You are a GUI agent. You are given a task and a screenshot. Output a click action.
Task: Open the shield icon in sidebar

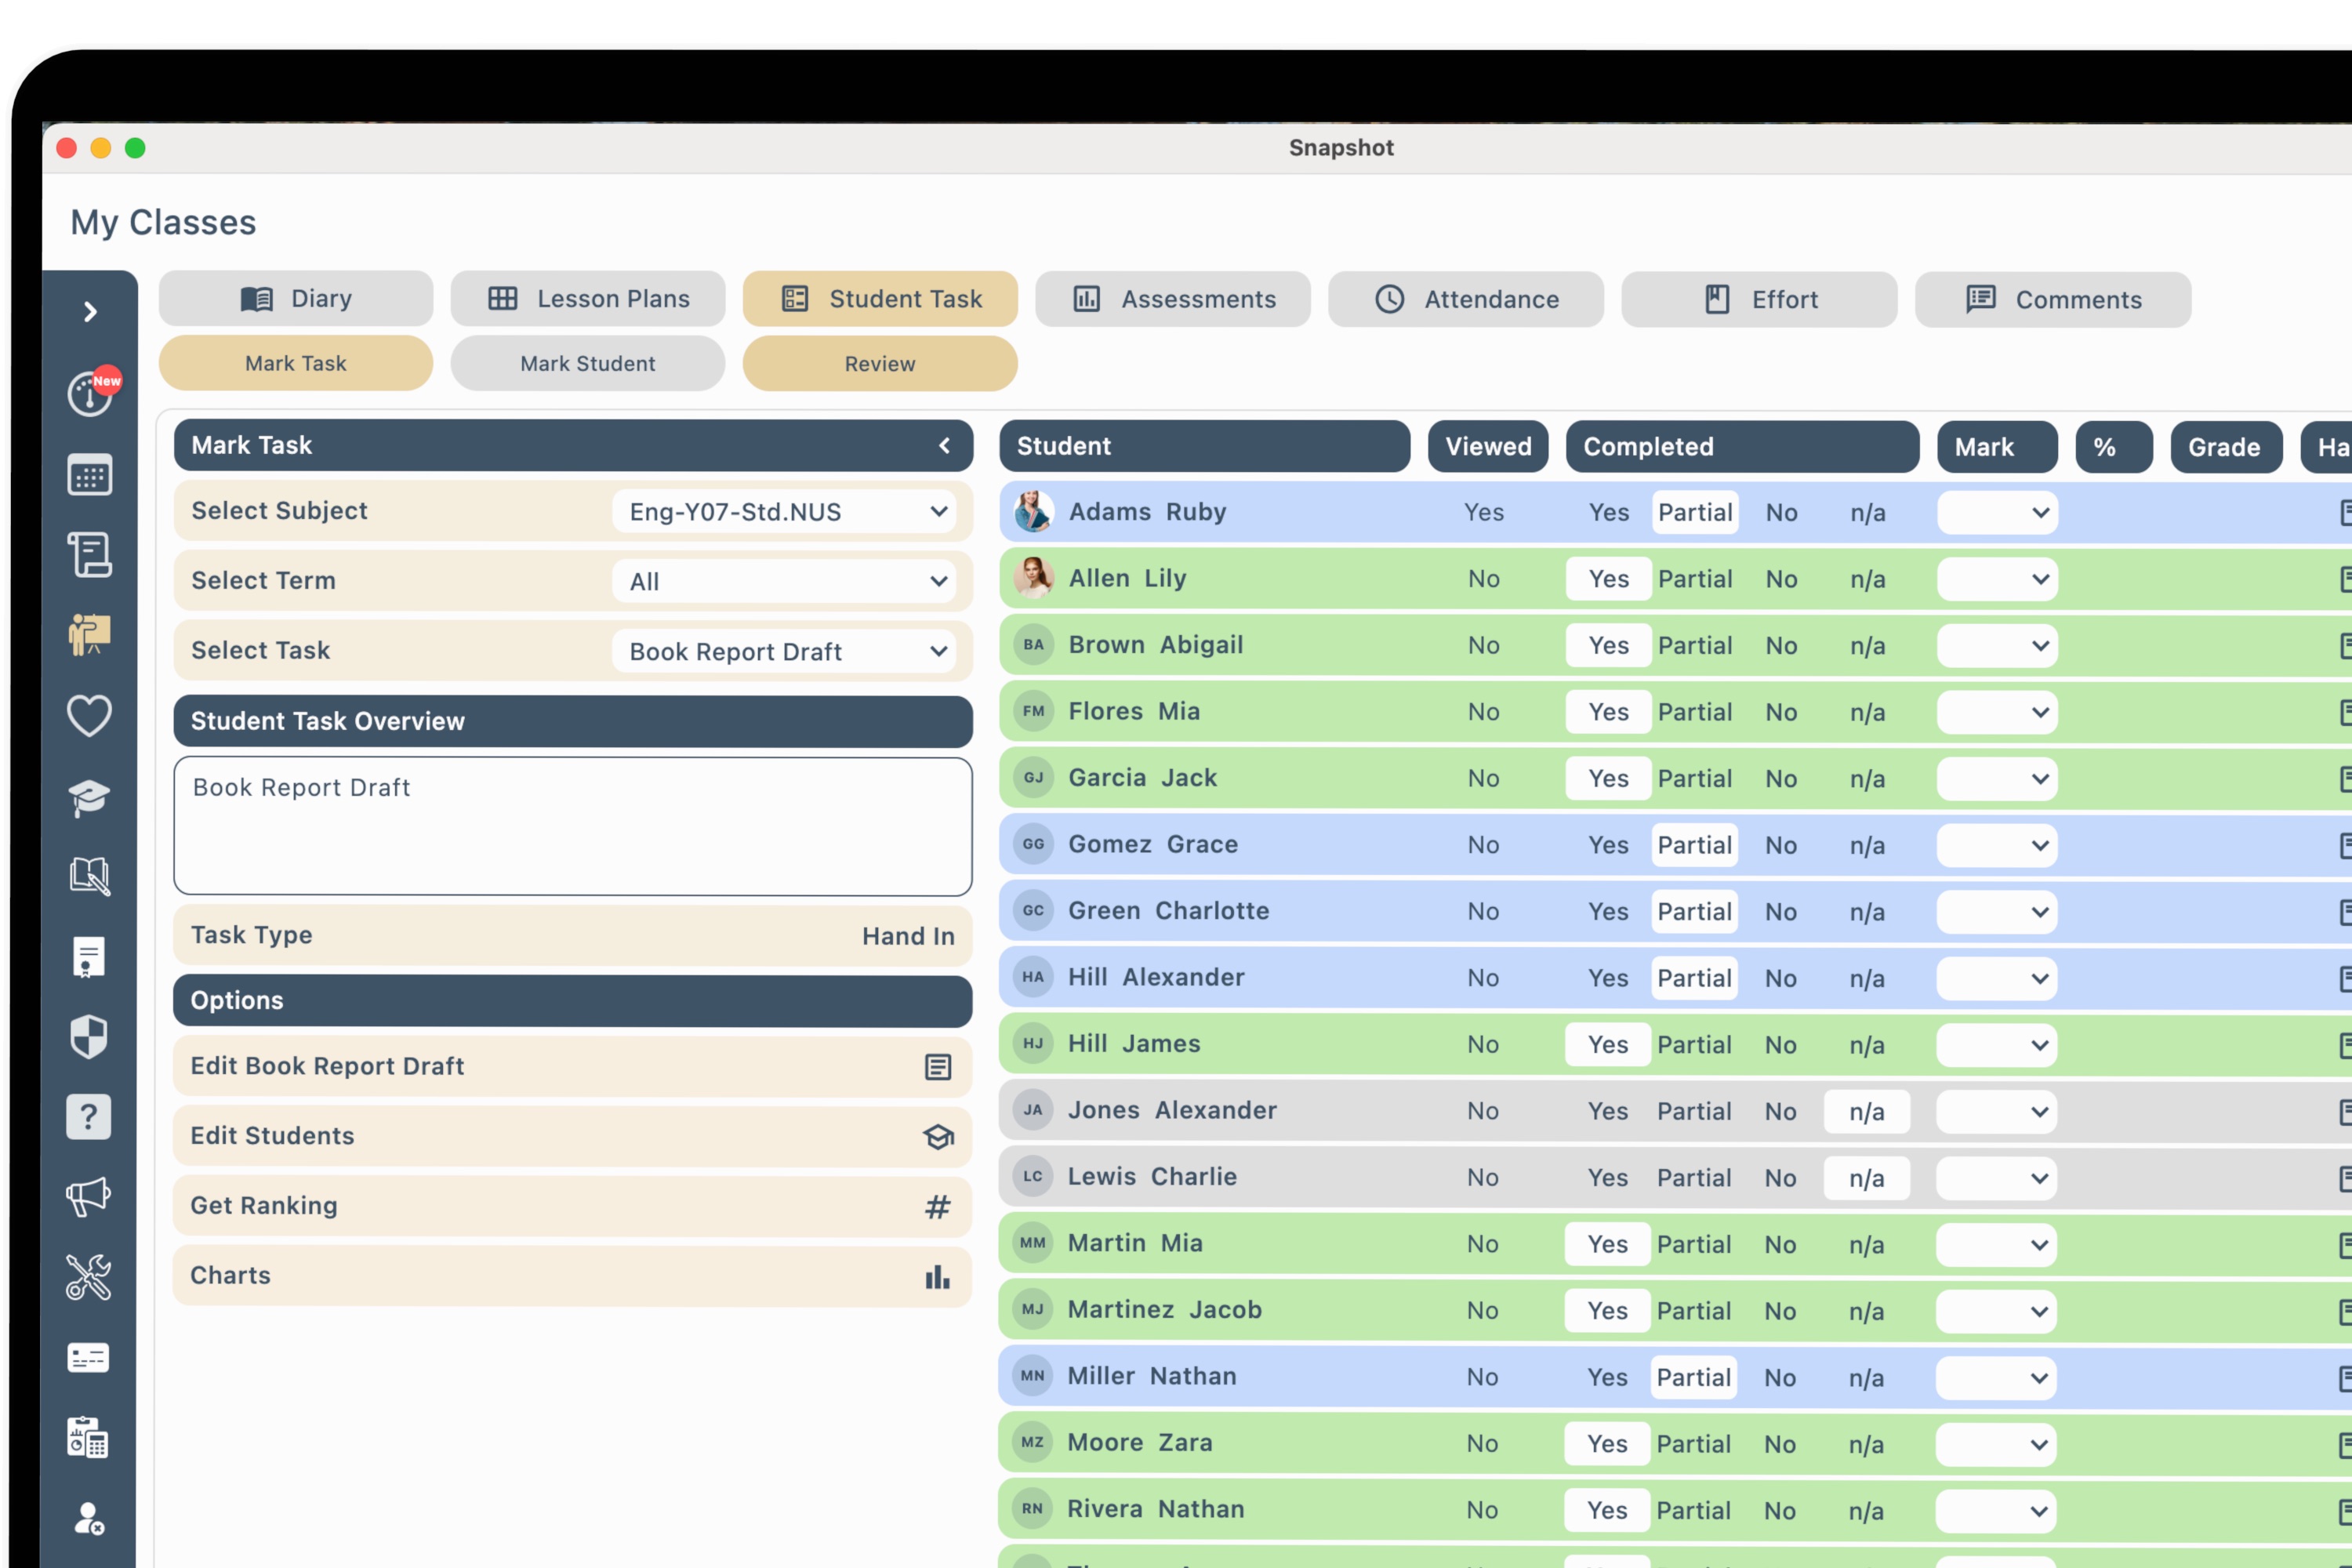point(89,1037)
